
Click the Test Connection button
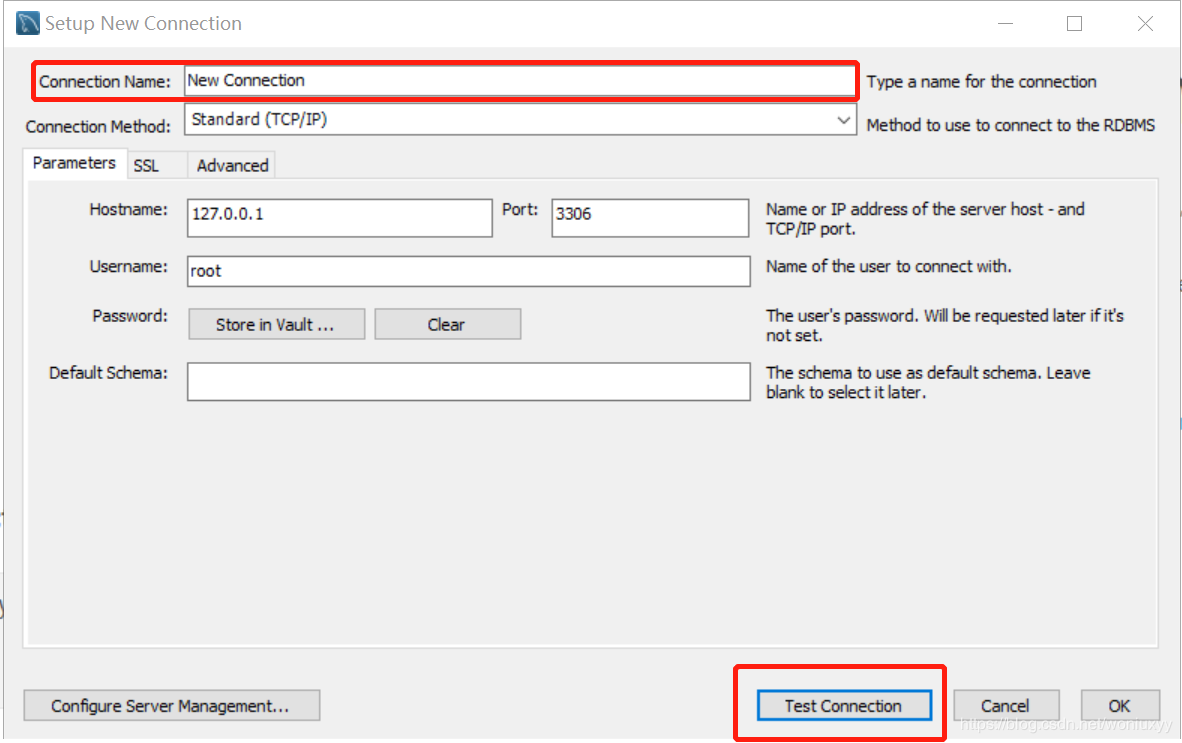coord(844,706)
